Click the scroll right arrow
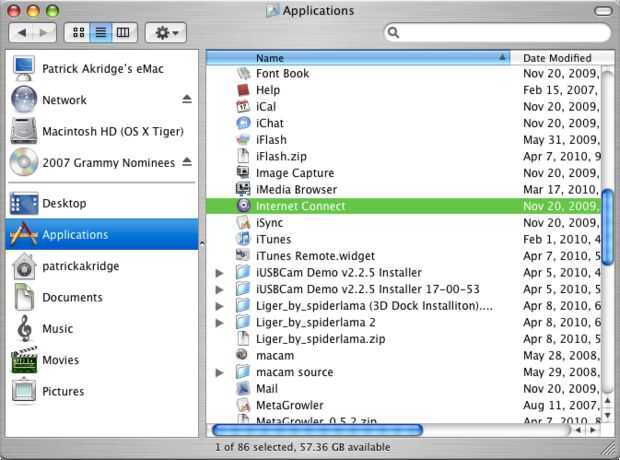 point(592,430)
